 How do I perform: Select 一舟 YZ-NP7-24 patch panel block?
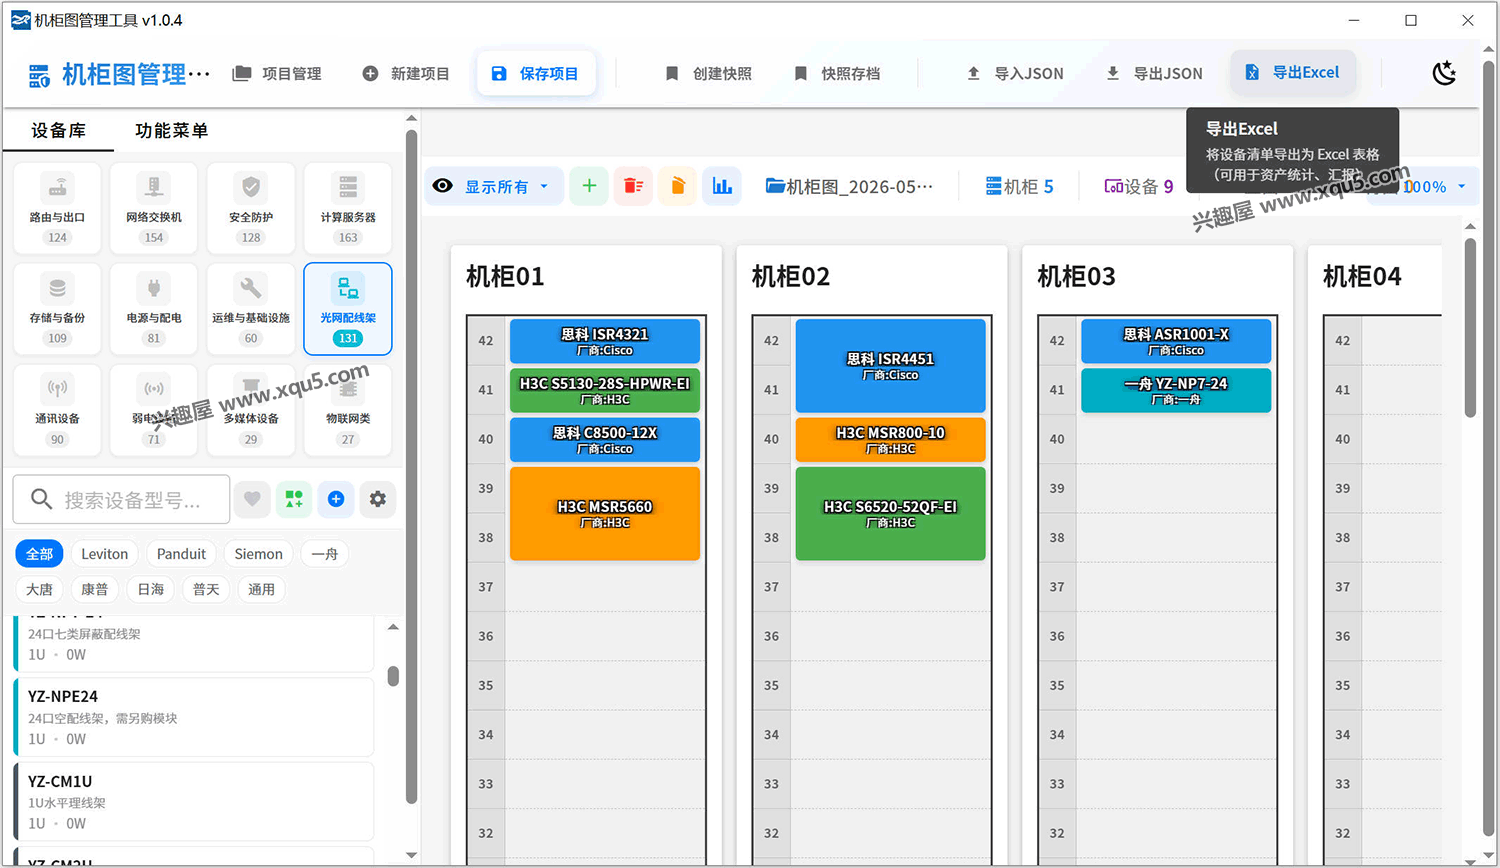(1176, 390)
